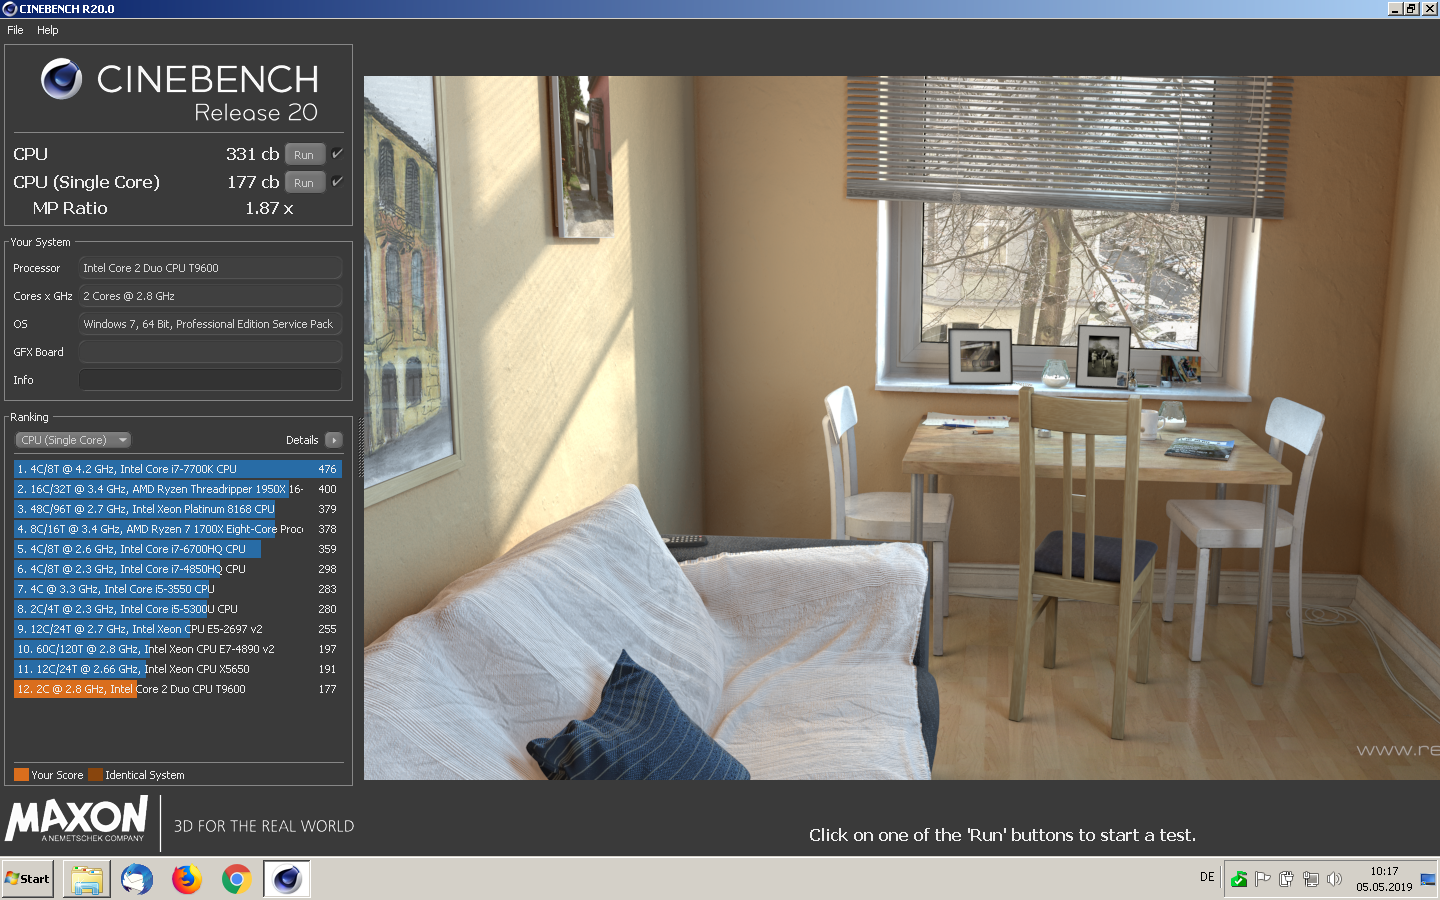The image size is (1440, 900).
Task: Open the CPU (Single Core) ranking dropdown
Action: [73, 440]
